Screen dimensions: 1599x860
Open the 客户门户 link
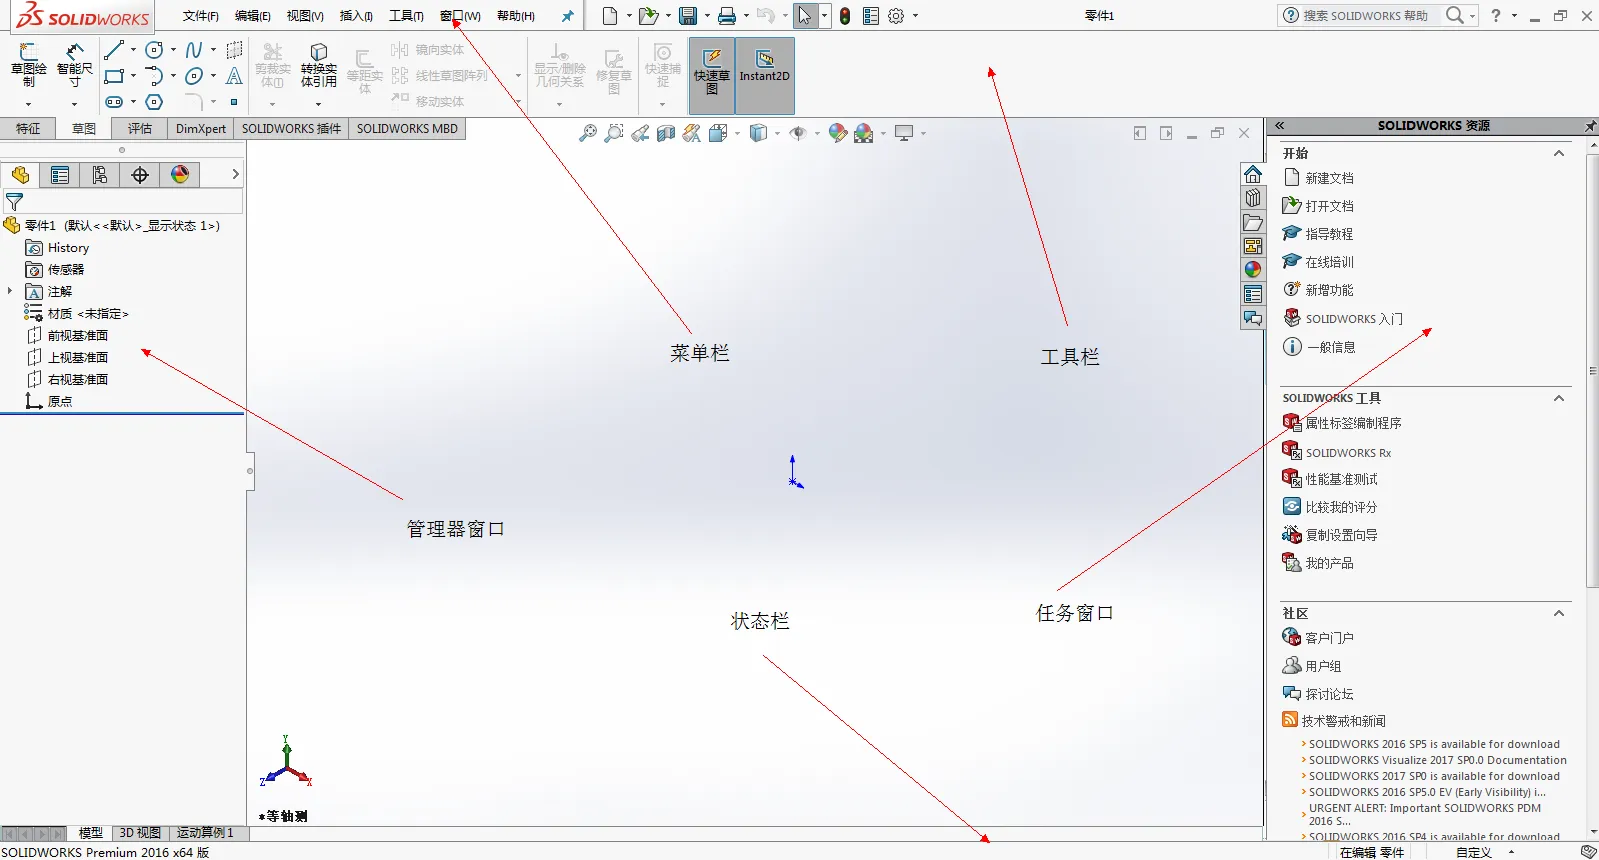coord(1329,638)
